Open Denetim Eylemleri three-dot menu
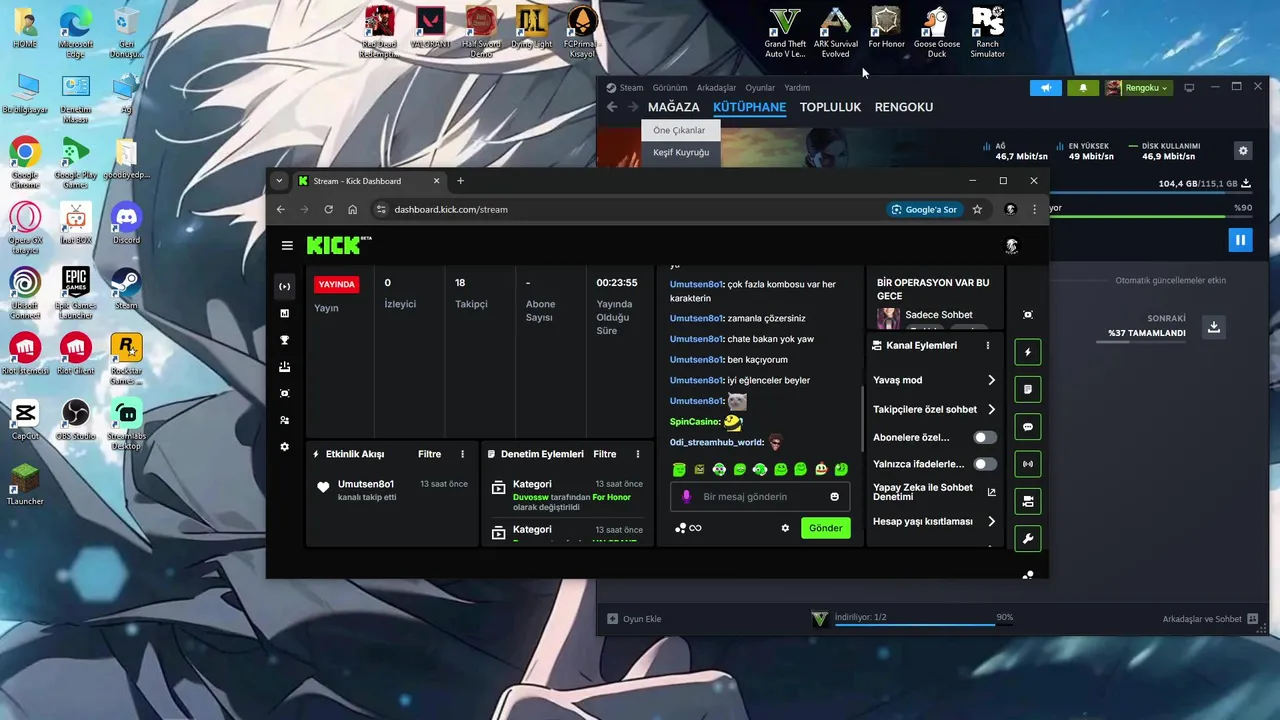 click(x=637, y=454)
